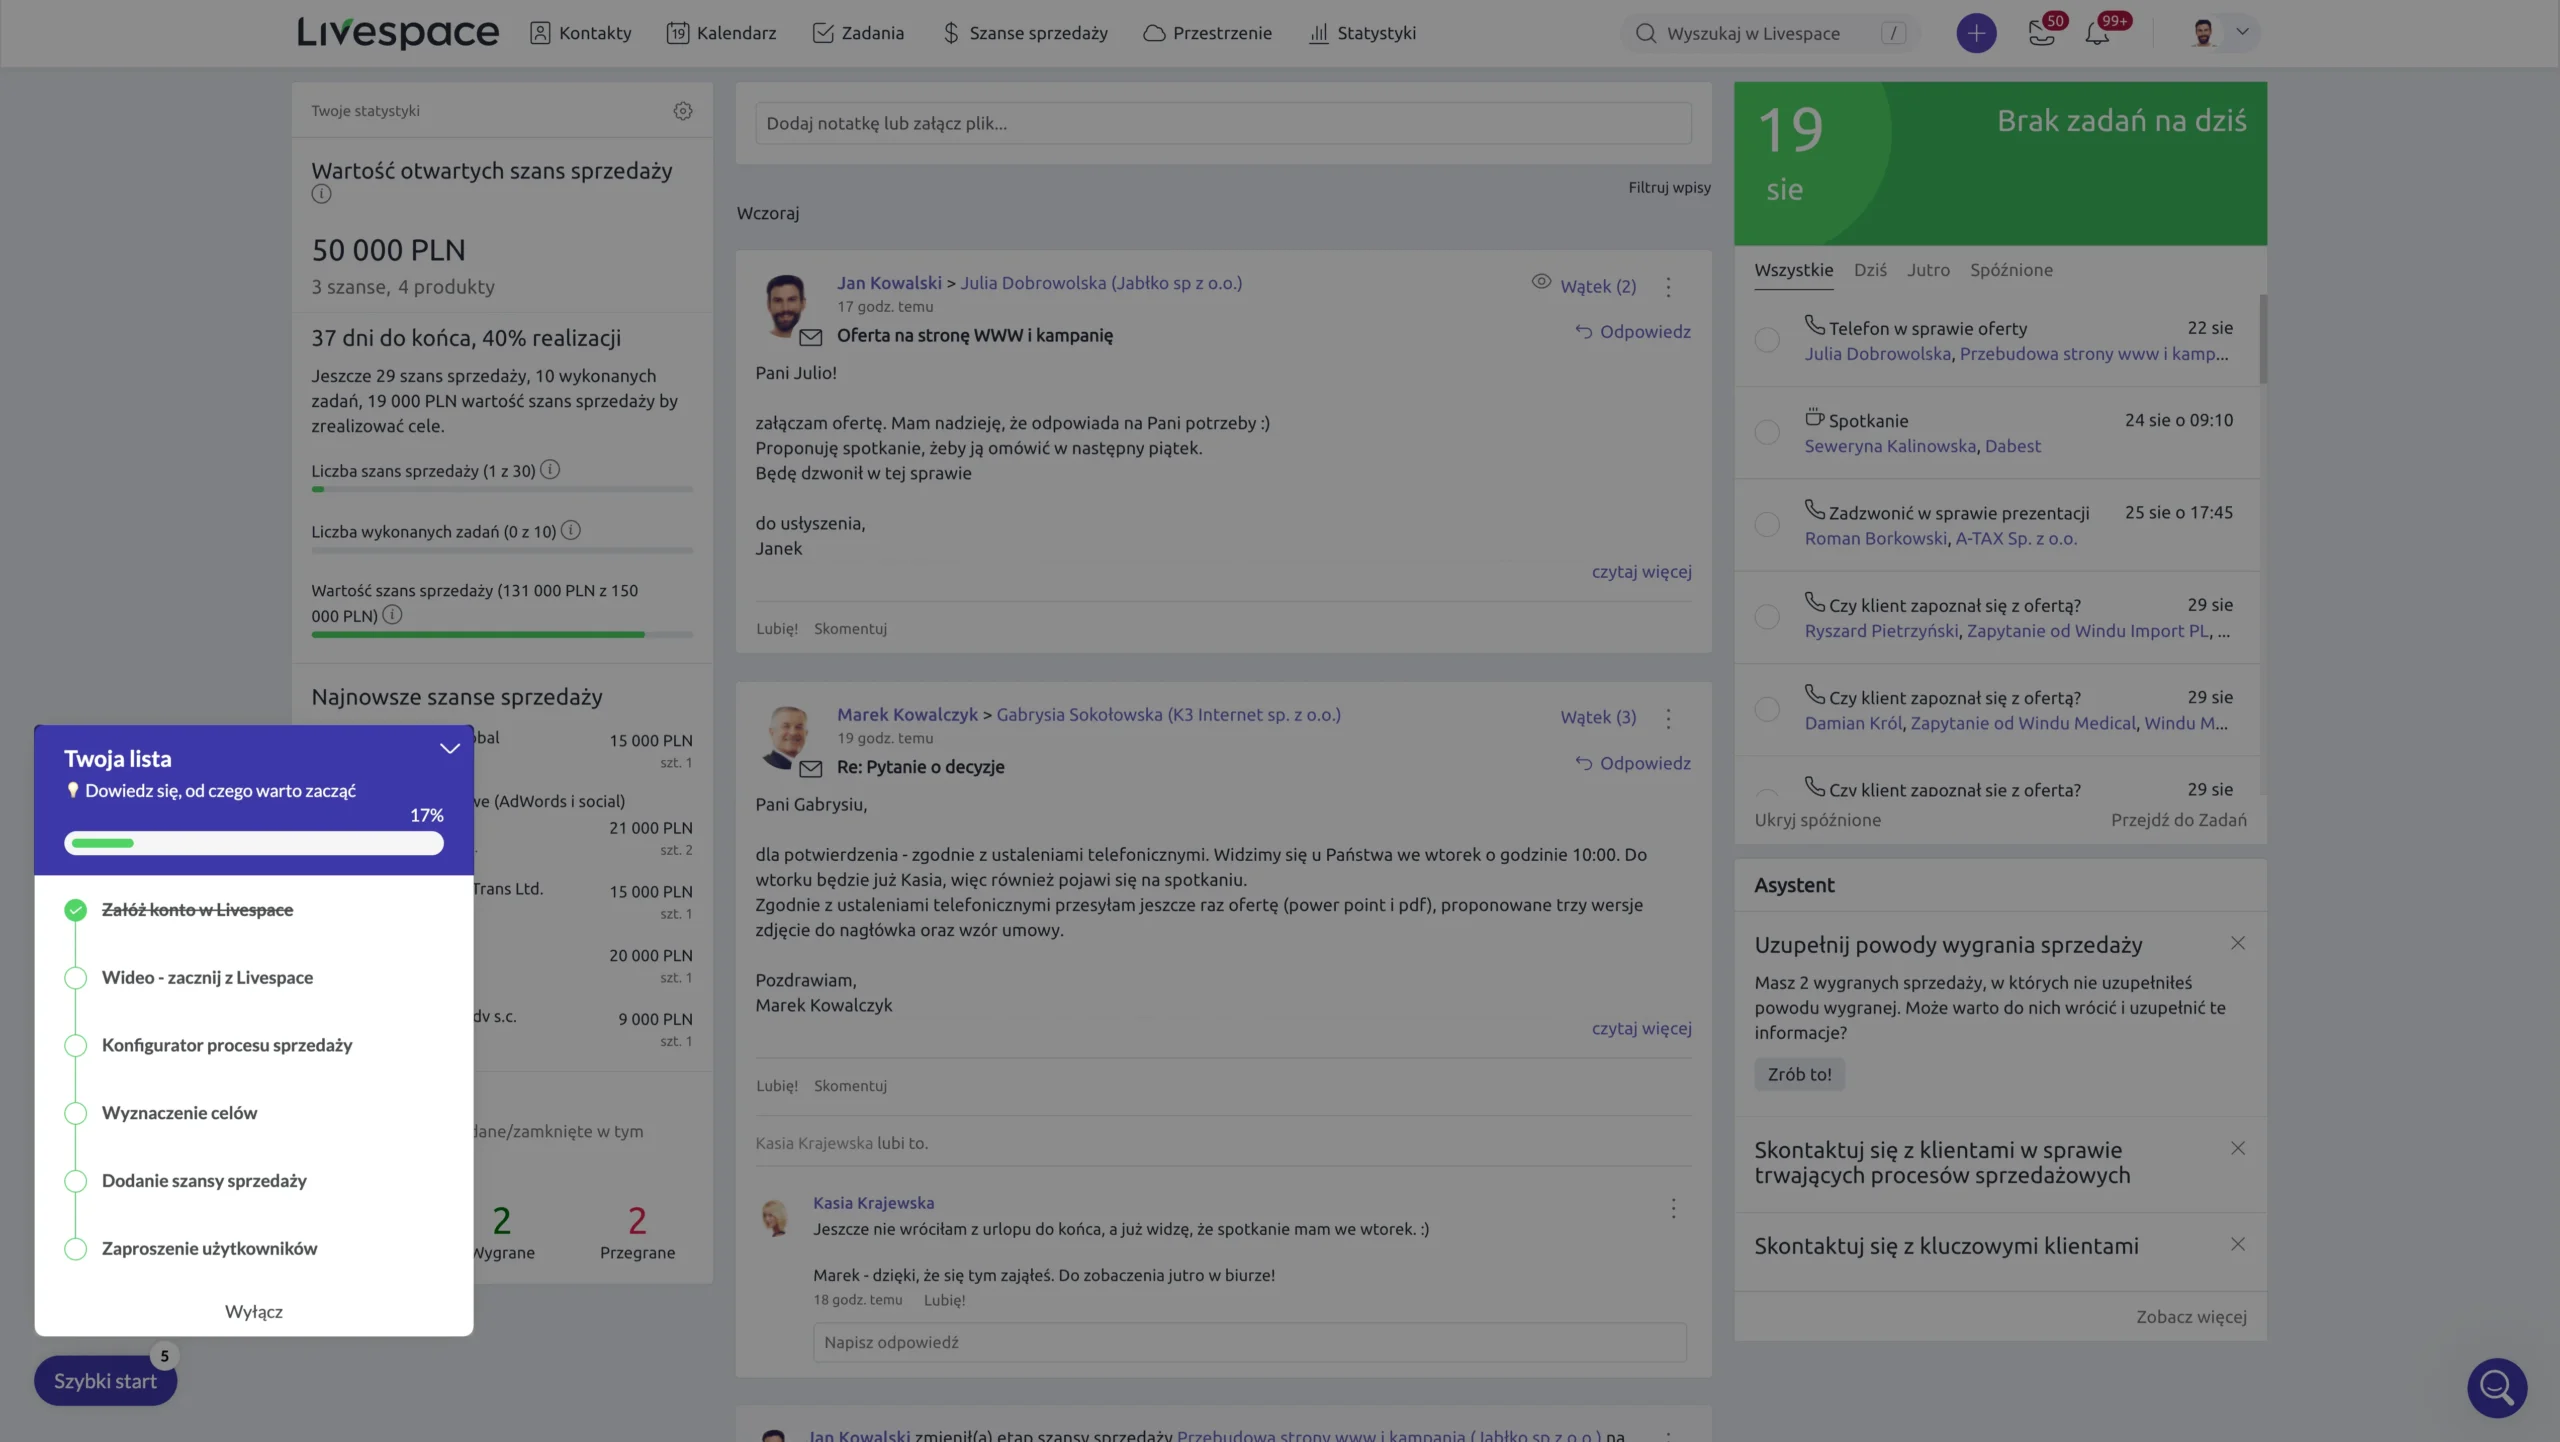This screenshot has width=2560, height=1442.
Task: Open Wątek (2) thread
Action: pos(1598,287)
